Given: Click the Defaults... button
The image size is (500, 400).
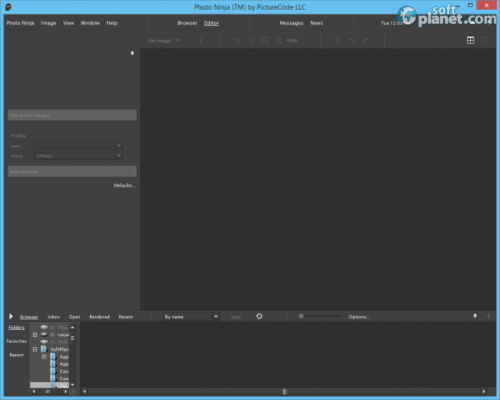Looking at the screenshot, I should click(x=125, y=185).
